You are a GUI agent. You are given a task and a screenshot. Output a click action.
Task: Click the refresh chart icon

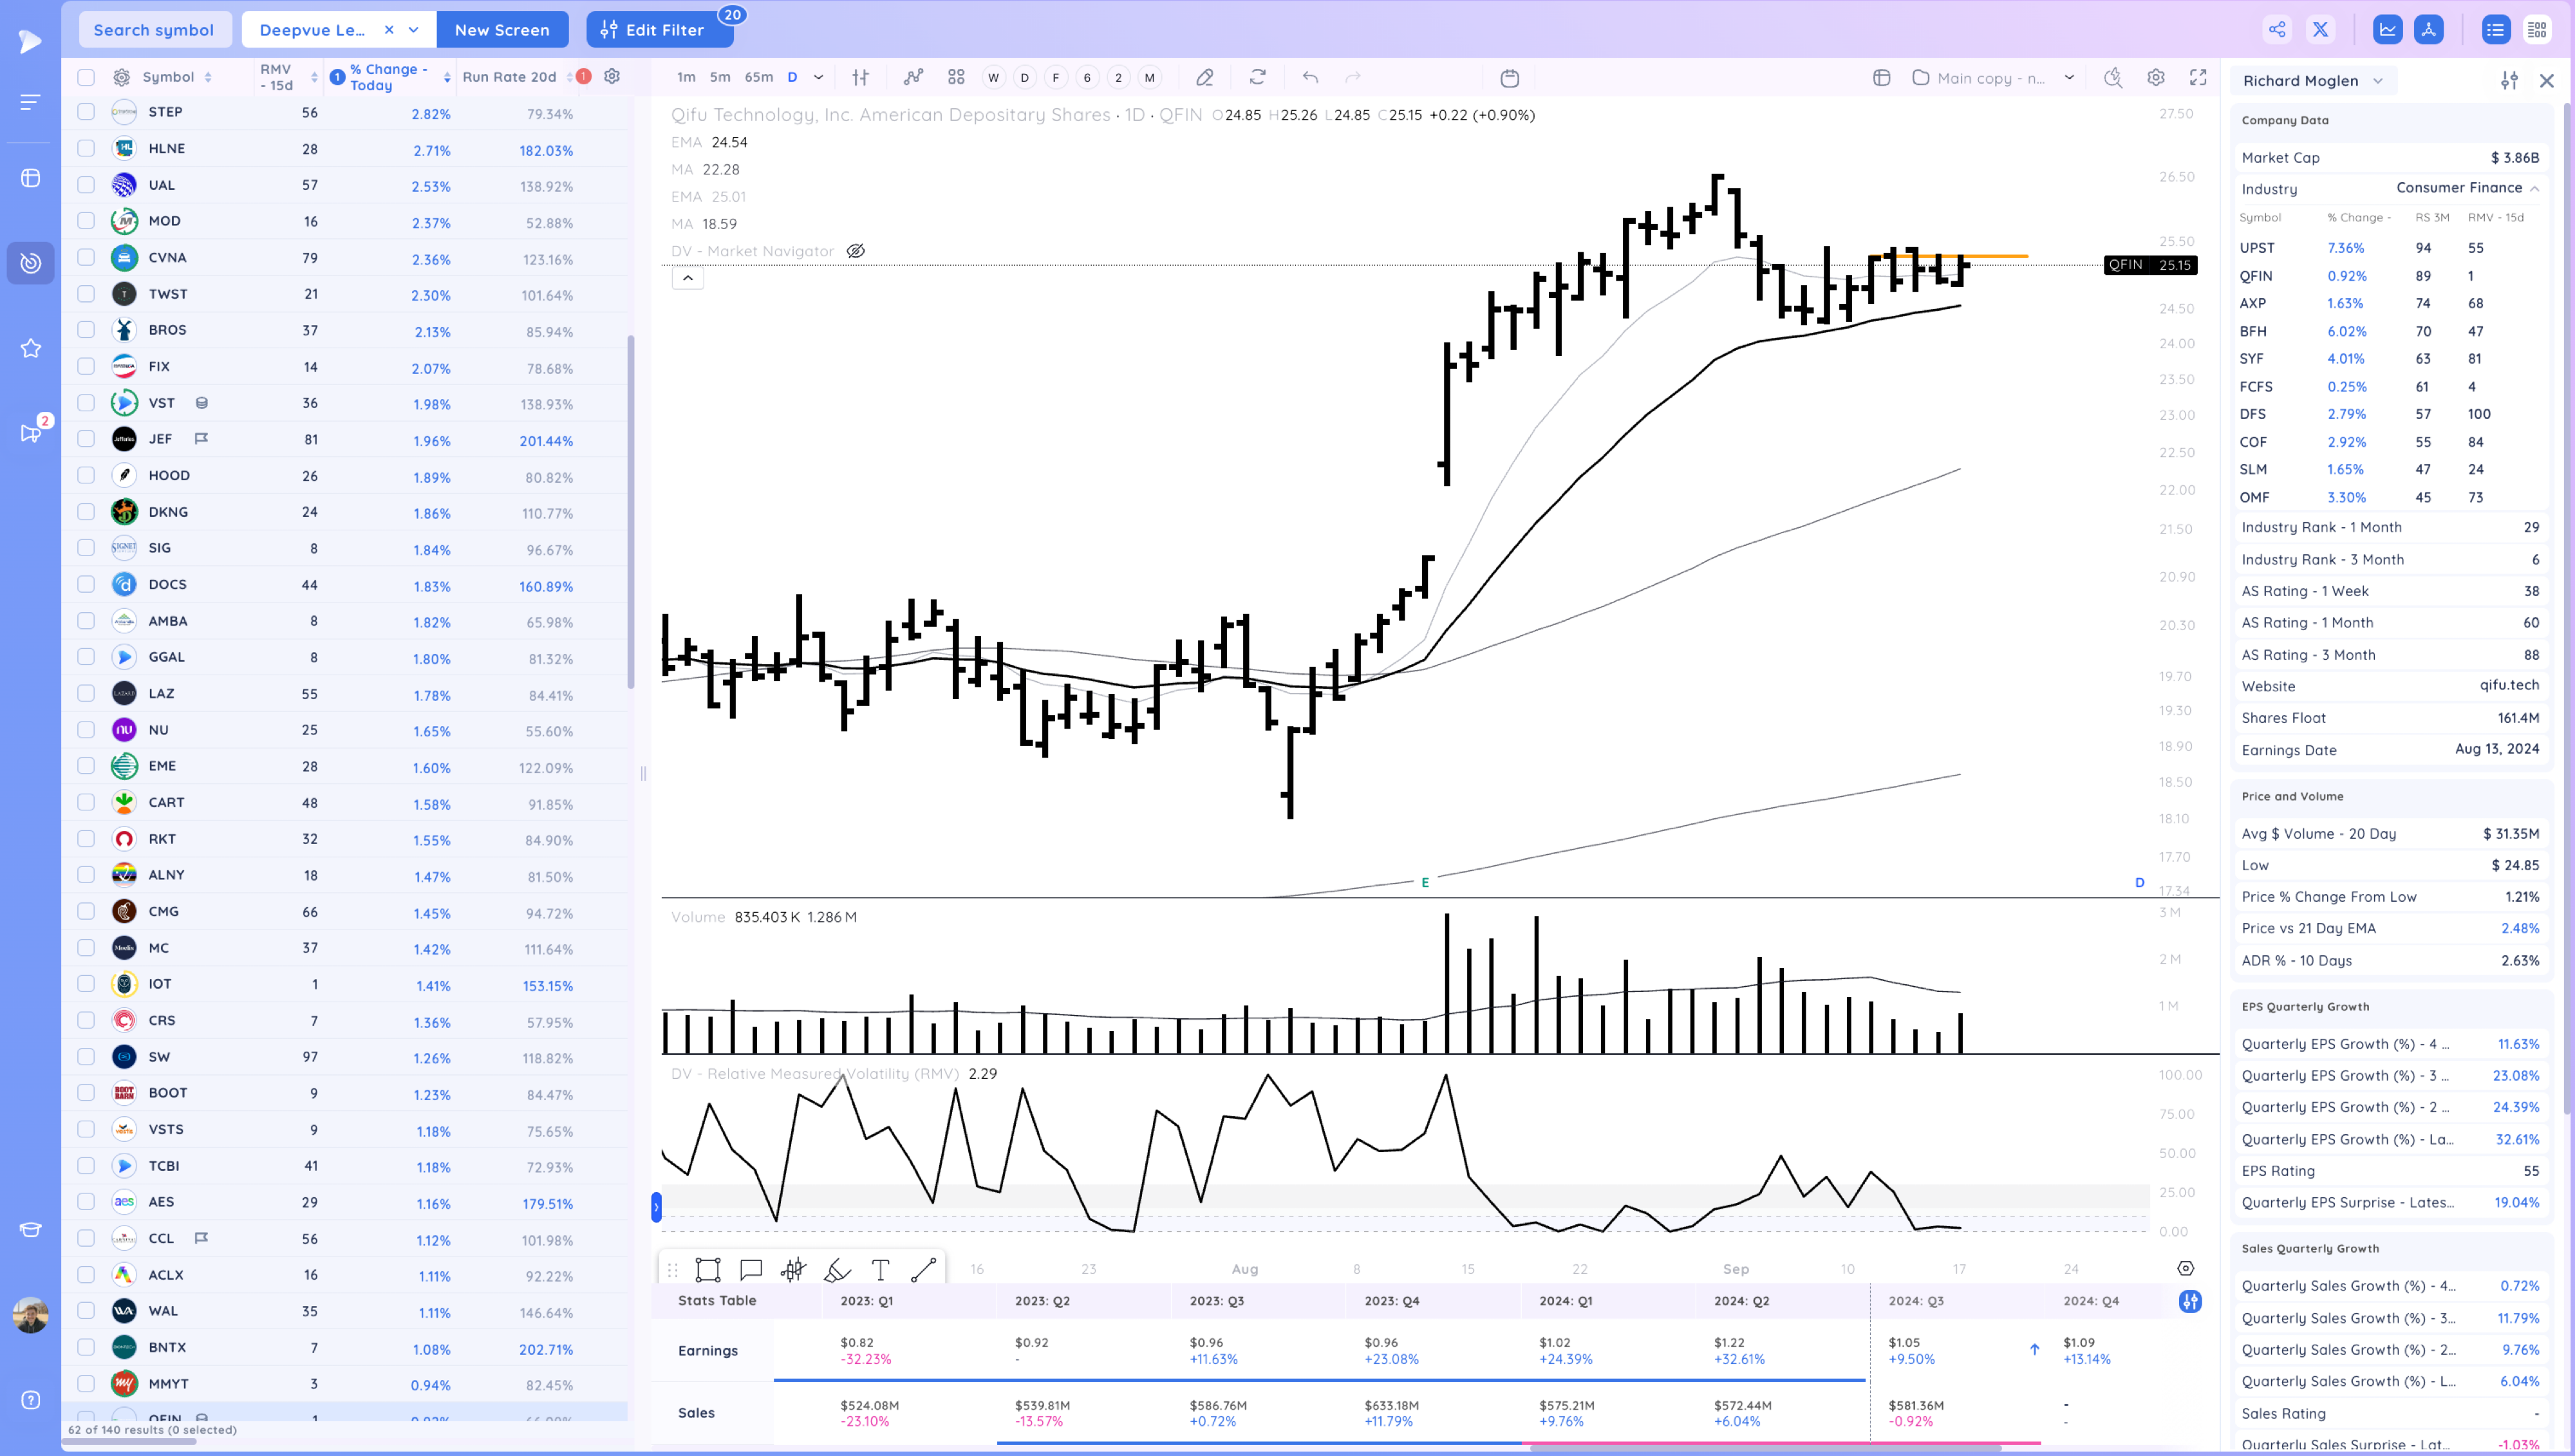[x=1257, y=77]
